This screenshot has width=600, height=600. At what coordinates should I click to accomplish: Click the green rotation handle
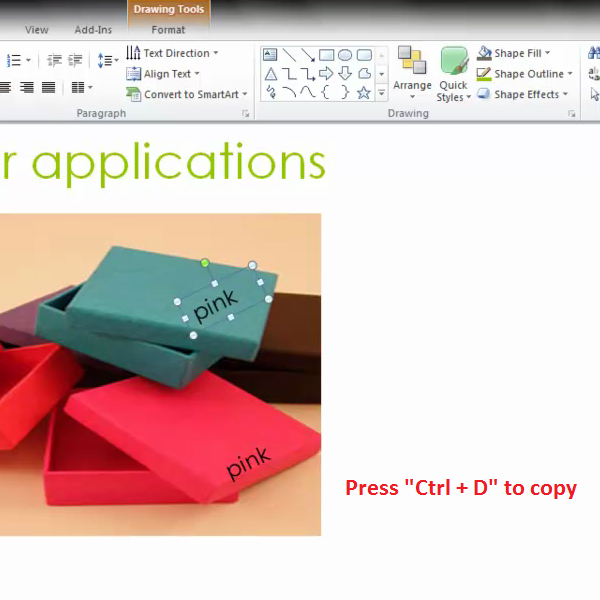point(205,263)
